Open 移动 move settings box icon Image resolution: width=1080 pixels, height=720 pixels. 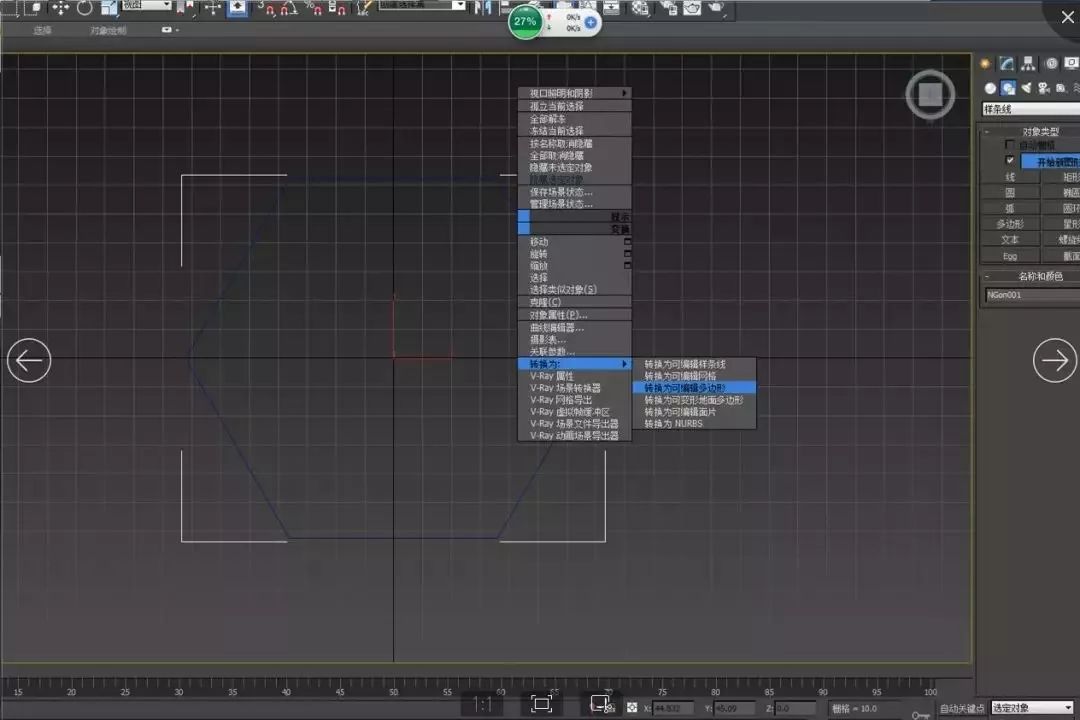[627, 242]
